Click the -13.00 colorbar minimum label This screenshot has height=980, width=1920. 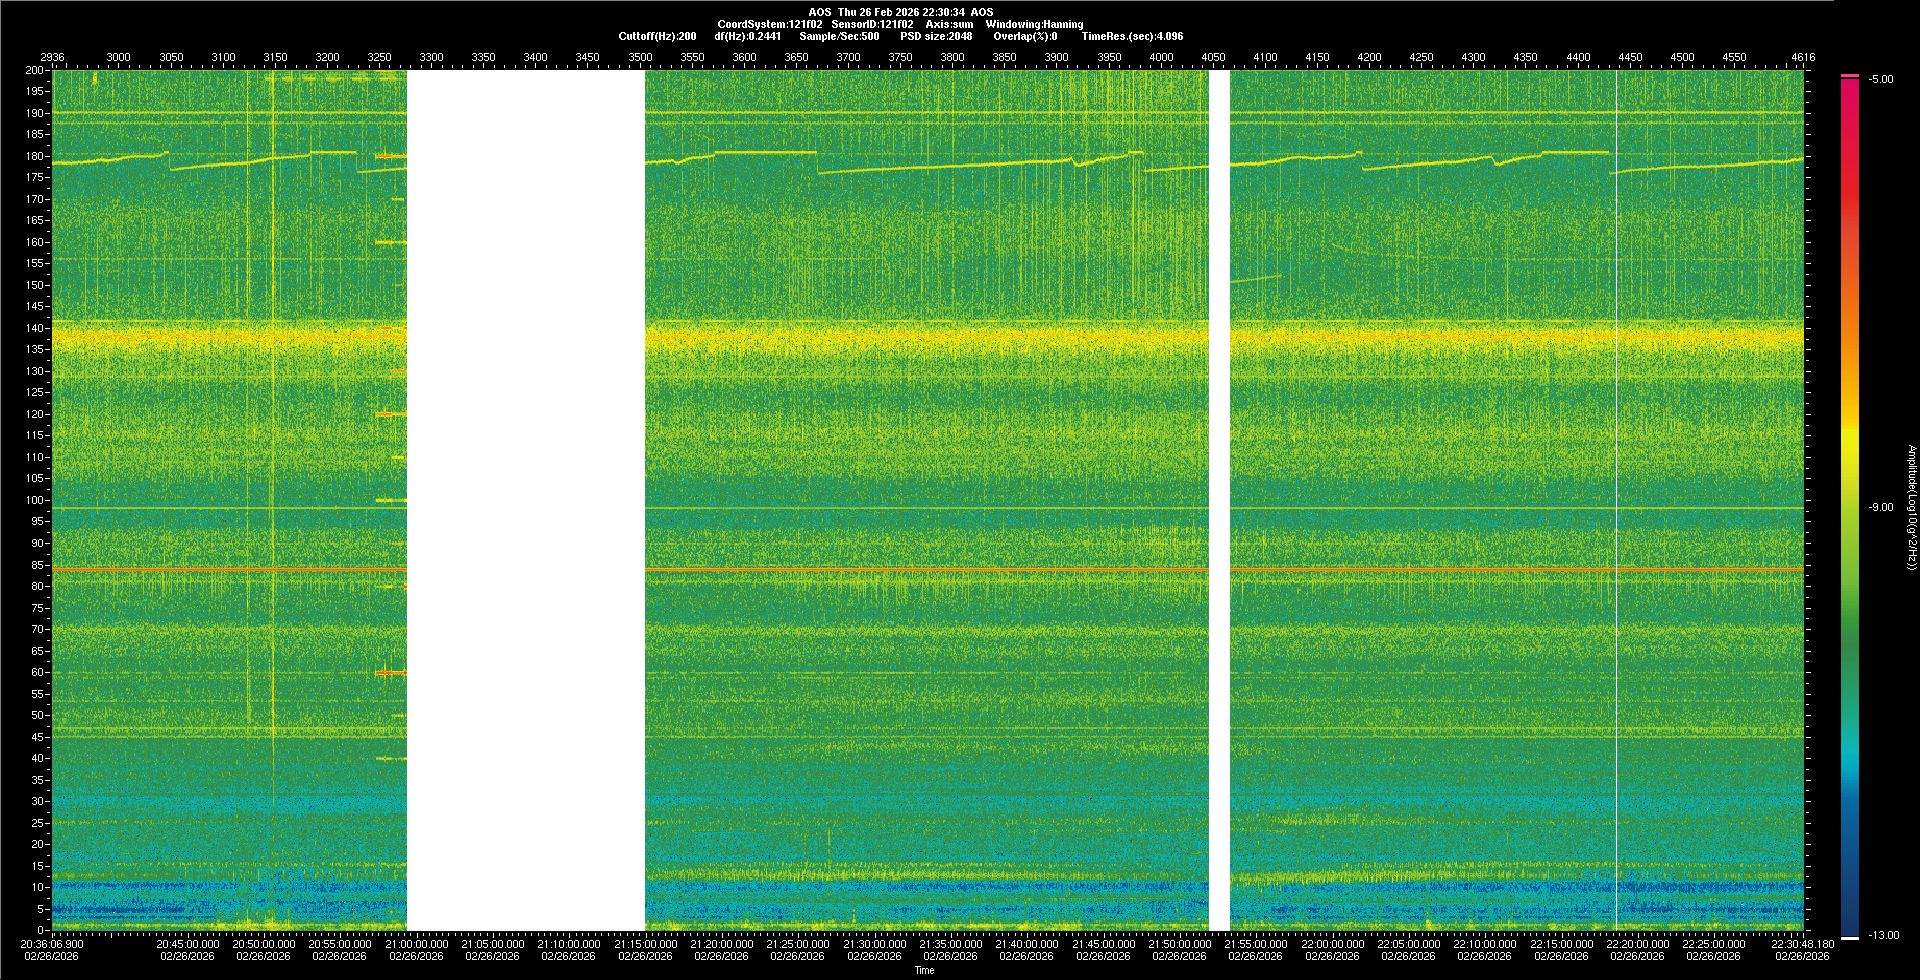(x=1883, y=935)
